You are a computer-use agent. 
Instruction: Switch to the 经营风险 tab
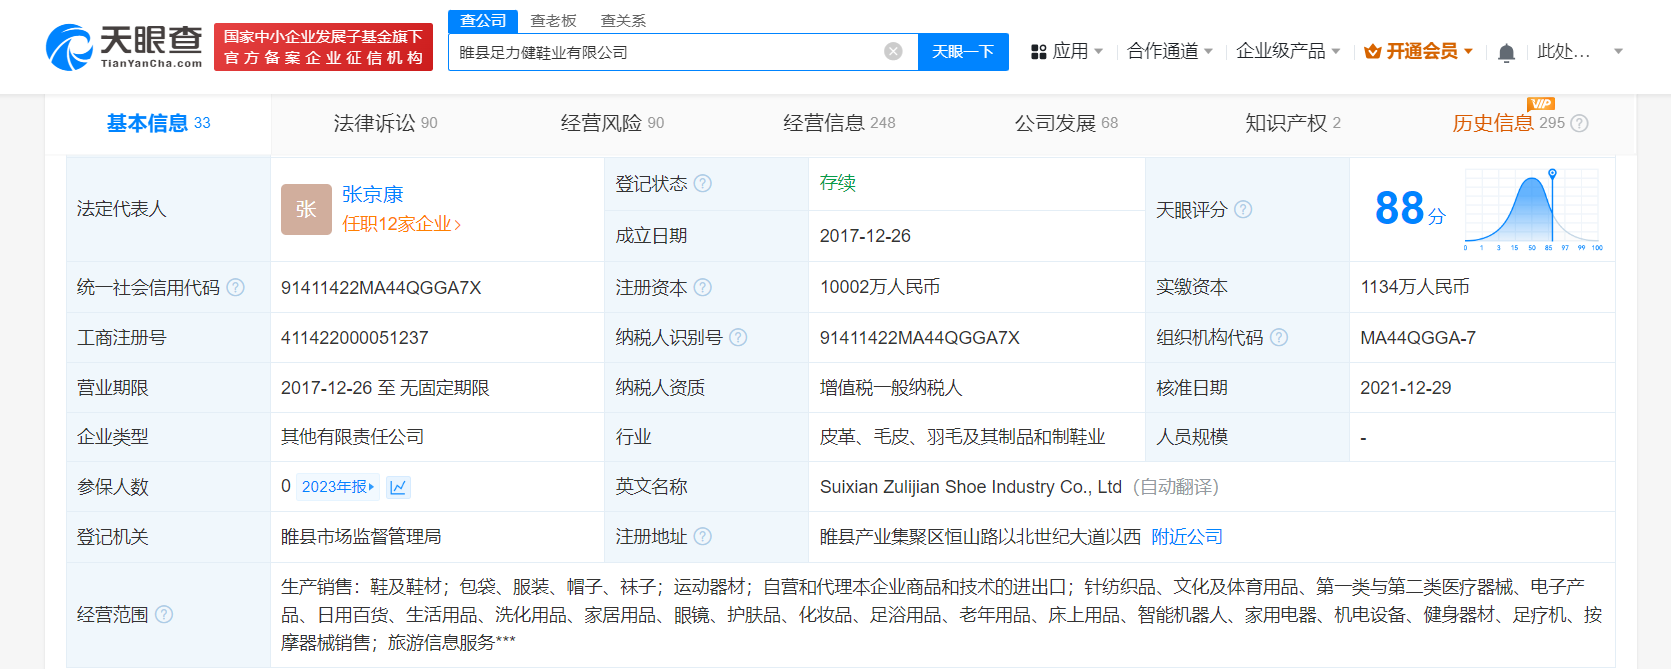(x=612, y=123)
